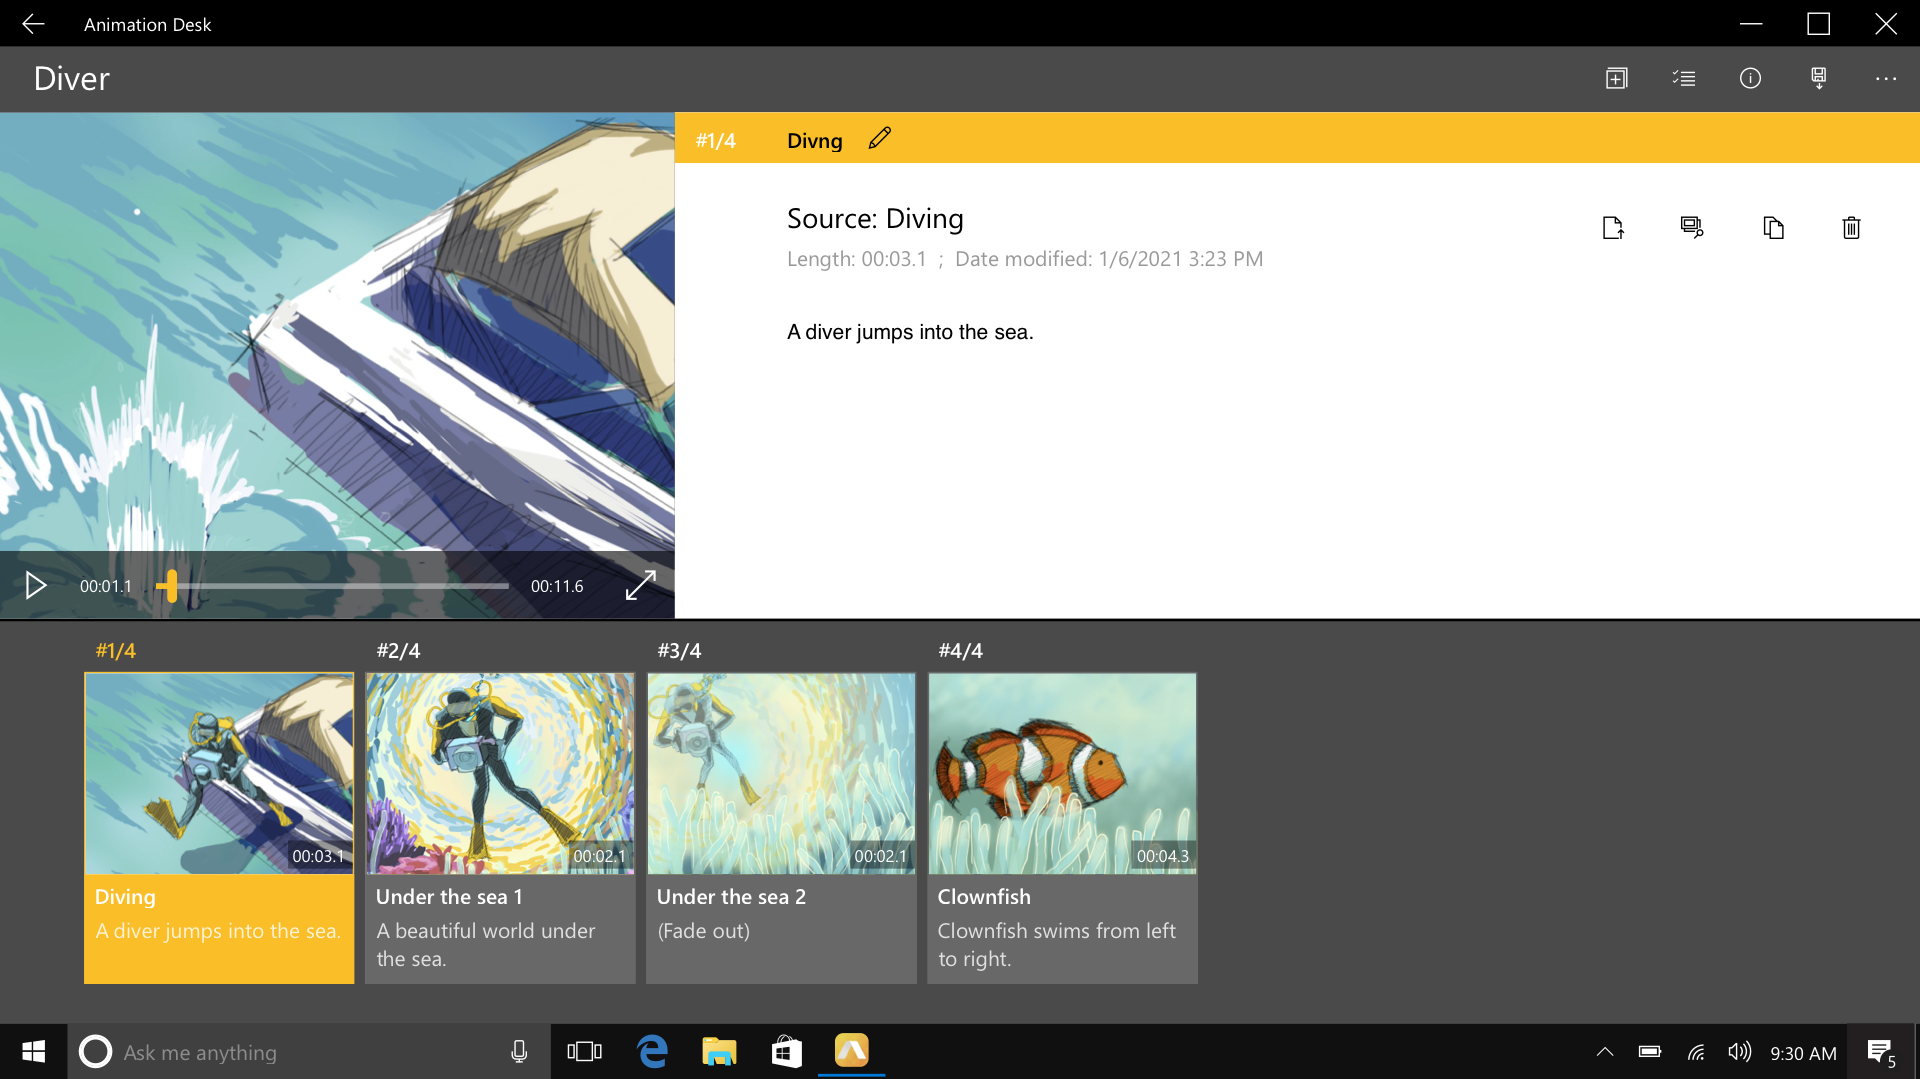1920x1079 pixels.
Task: Upload a new source file for the clip
Action: point(1613,227)
